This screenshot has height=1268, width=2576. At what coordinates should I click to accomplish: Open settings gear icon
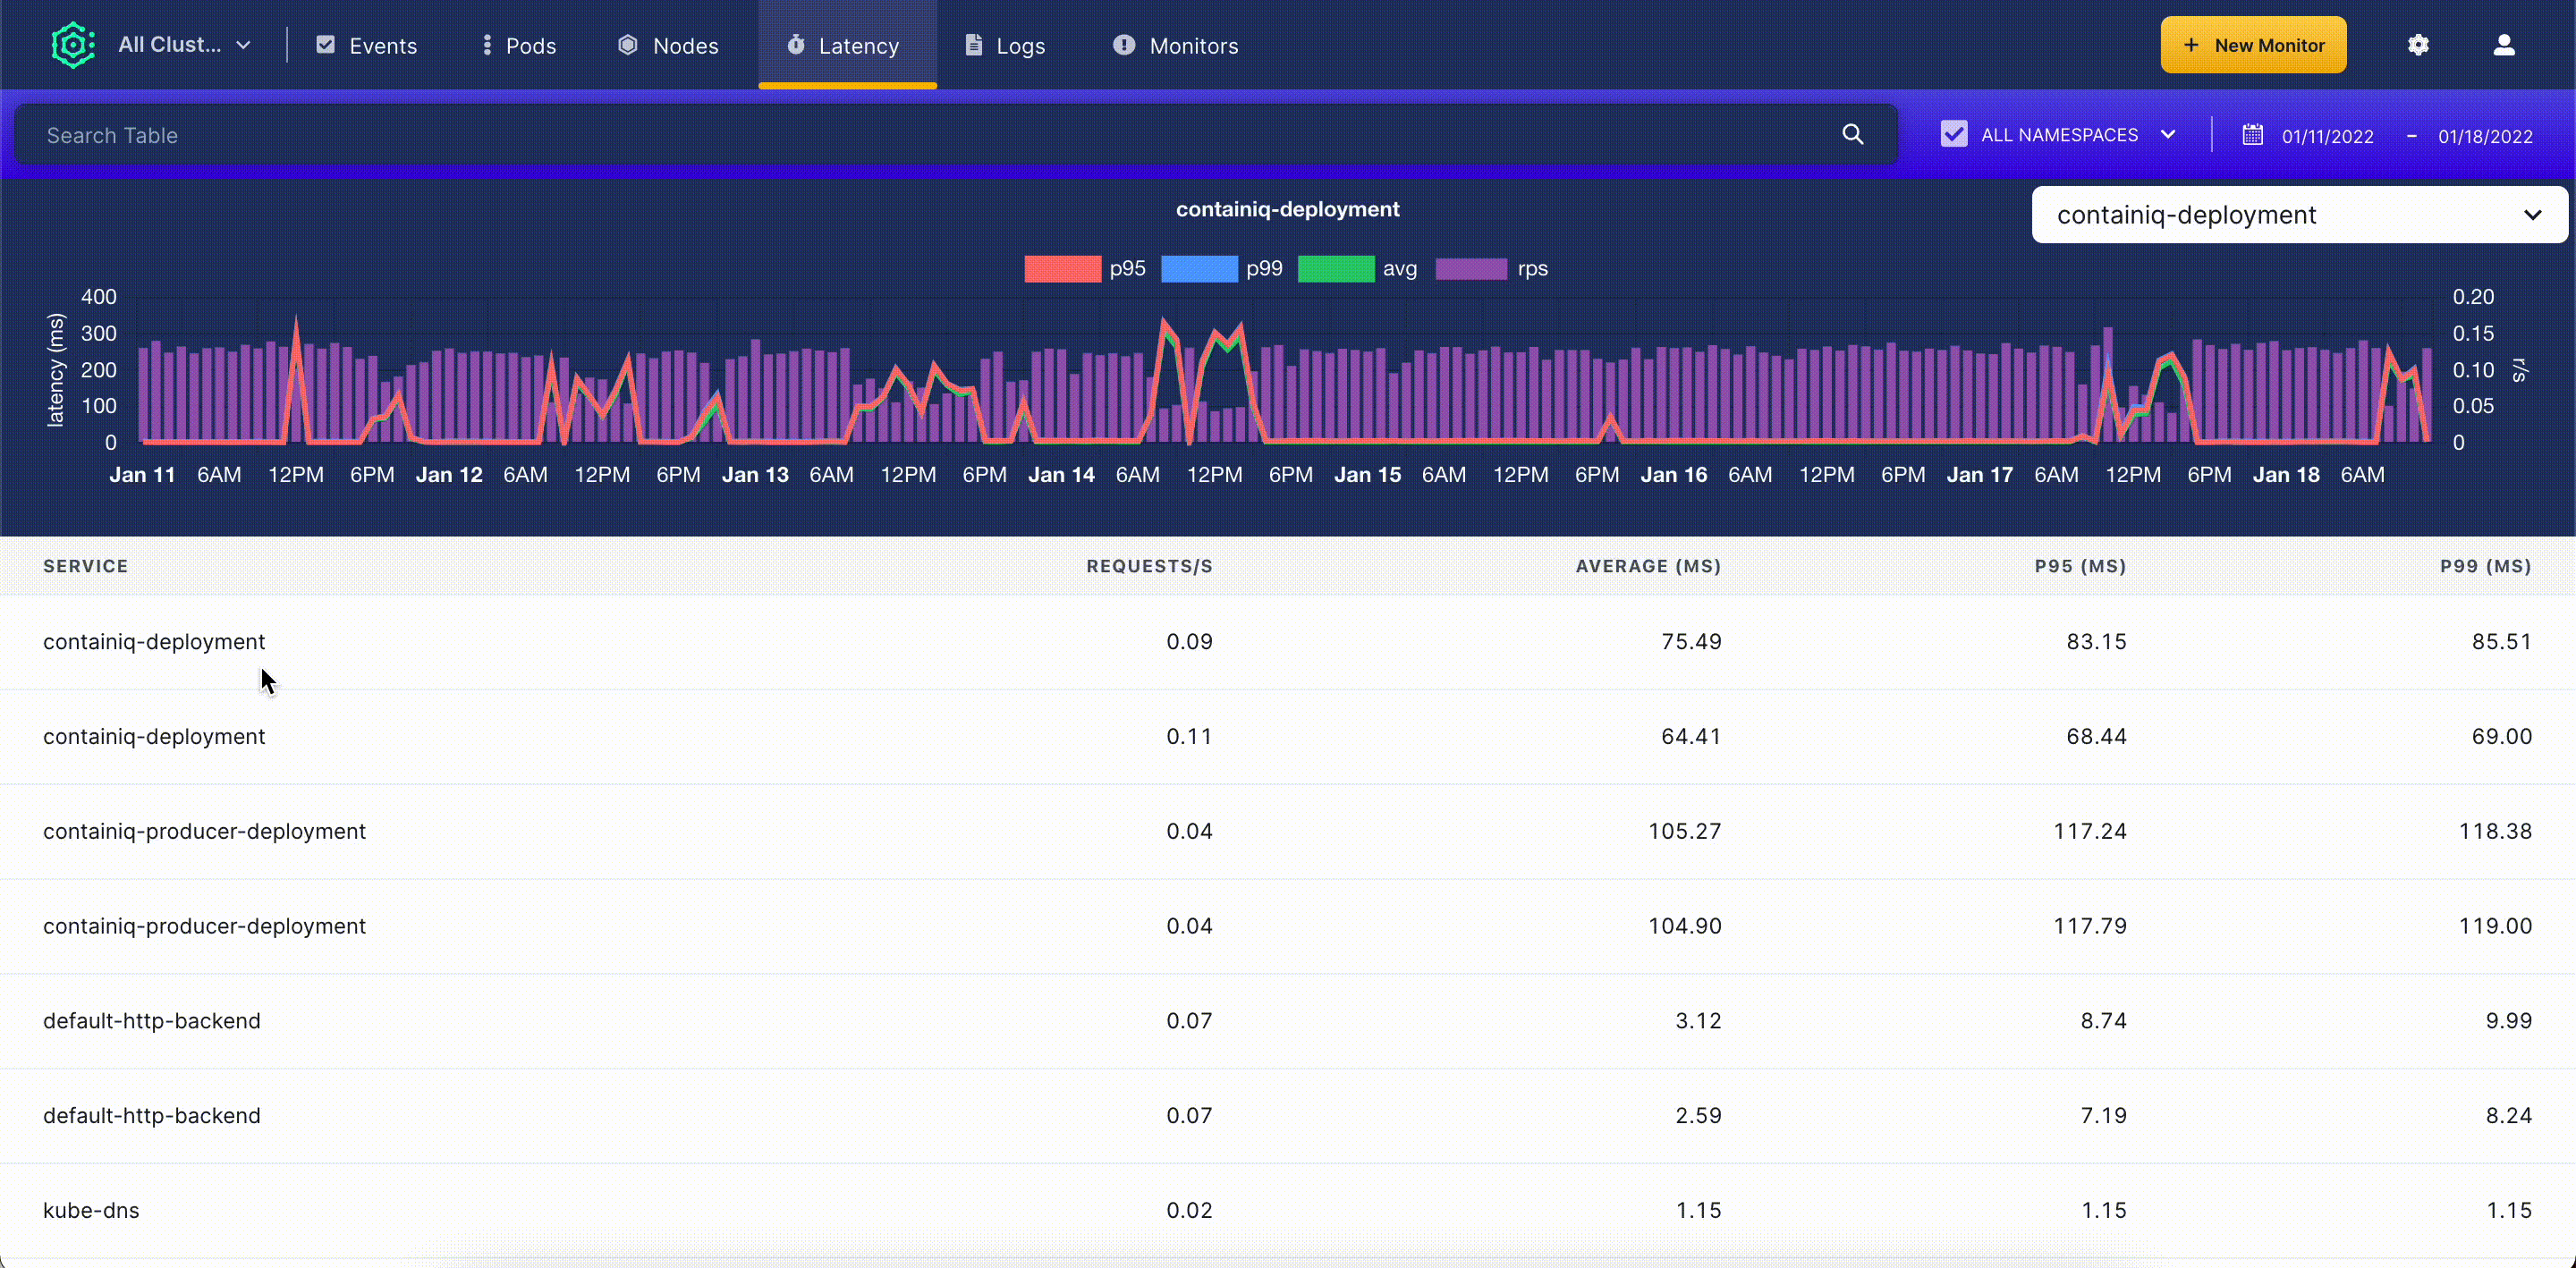pos(2418,45)
